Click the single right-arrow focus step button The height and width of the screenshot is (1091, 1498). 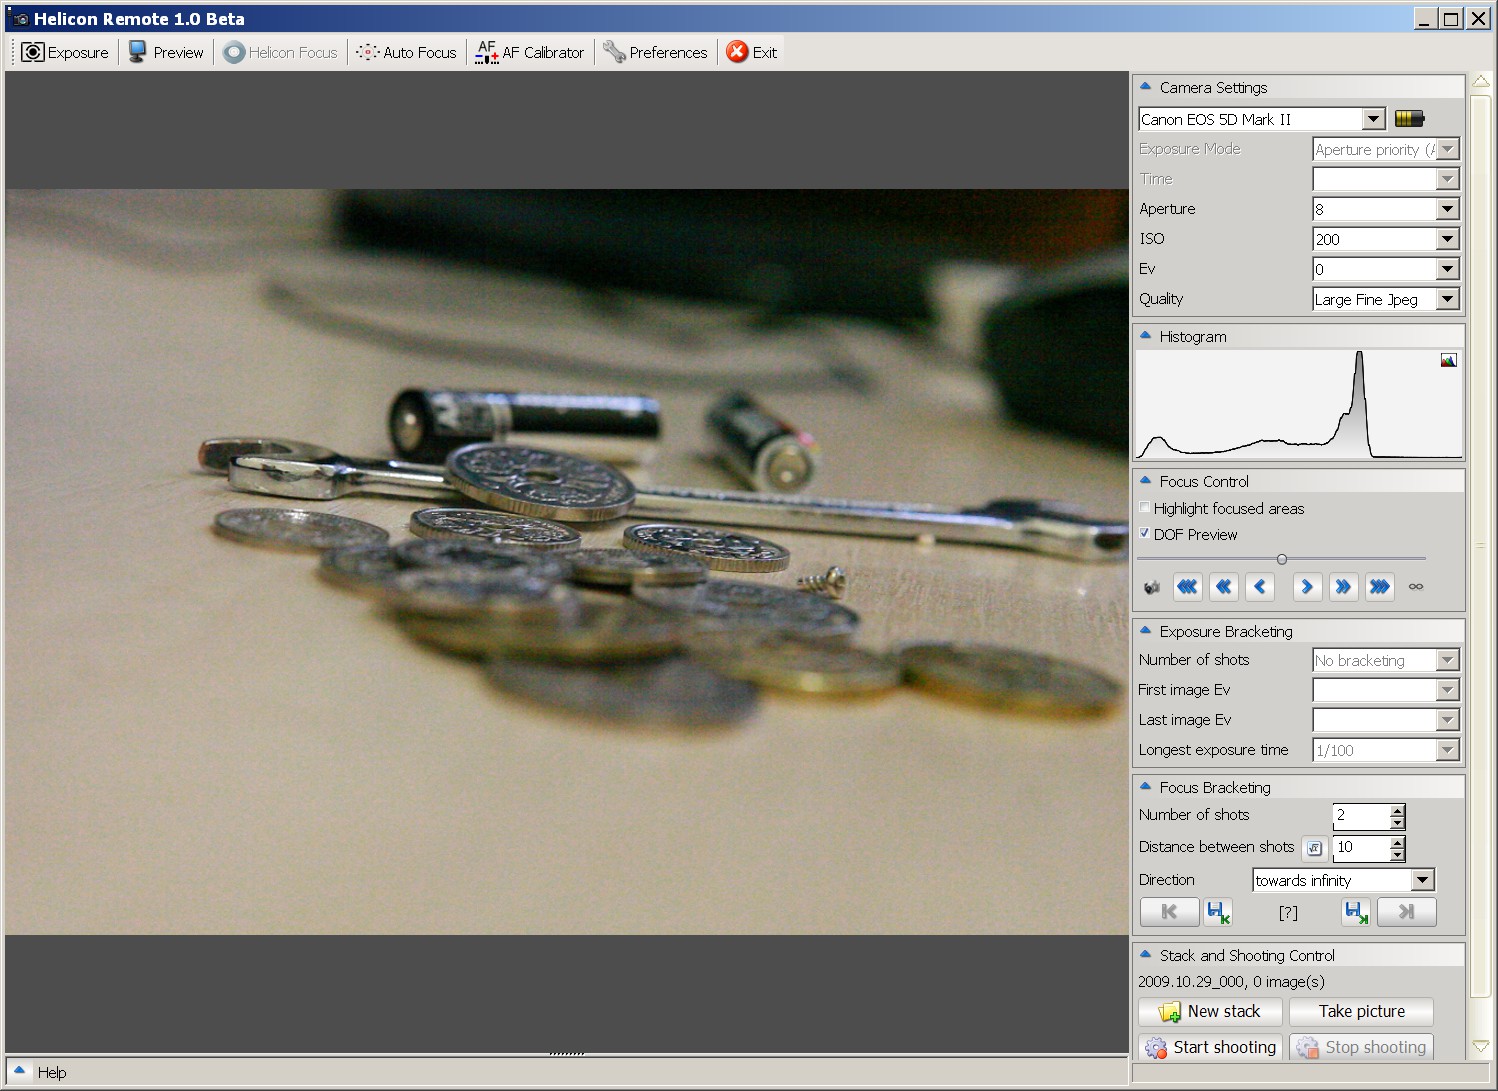[x=1306, y=587]
